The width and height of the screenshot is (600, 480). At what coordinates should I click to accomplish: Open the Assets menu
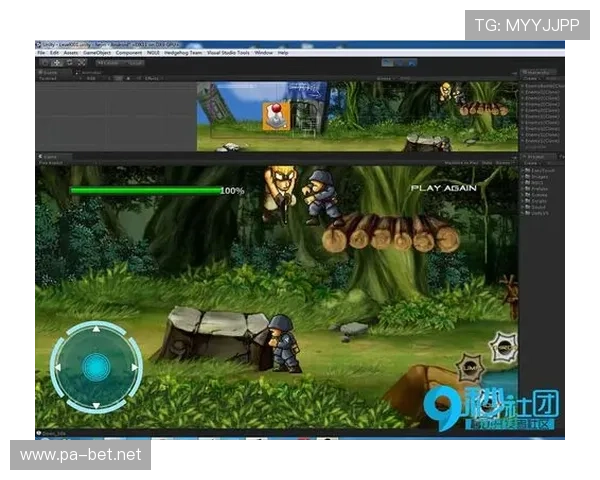click(x=71, y=53)
